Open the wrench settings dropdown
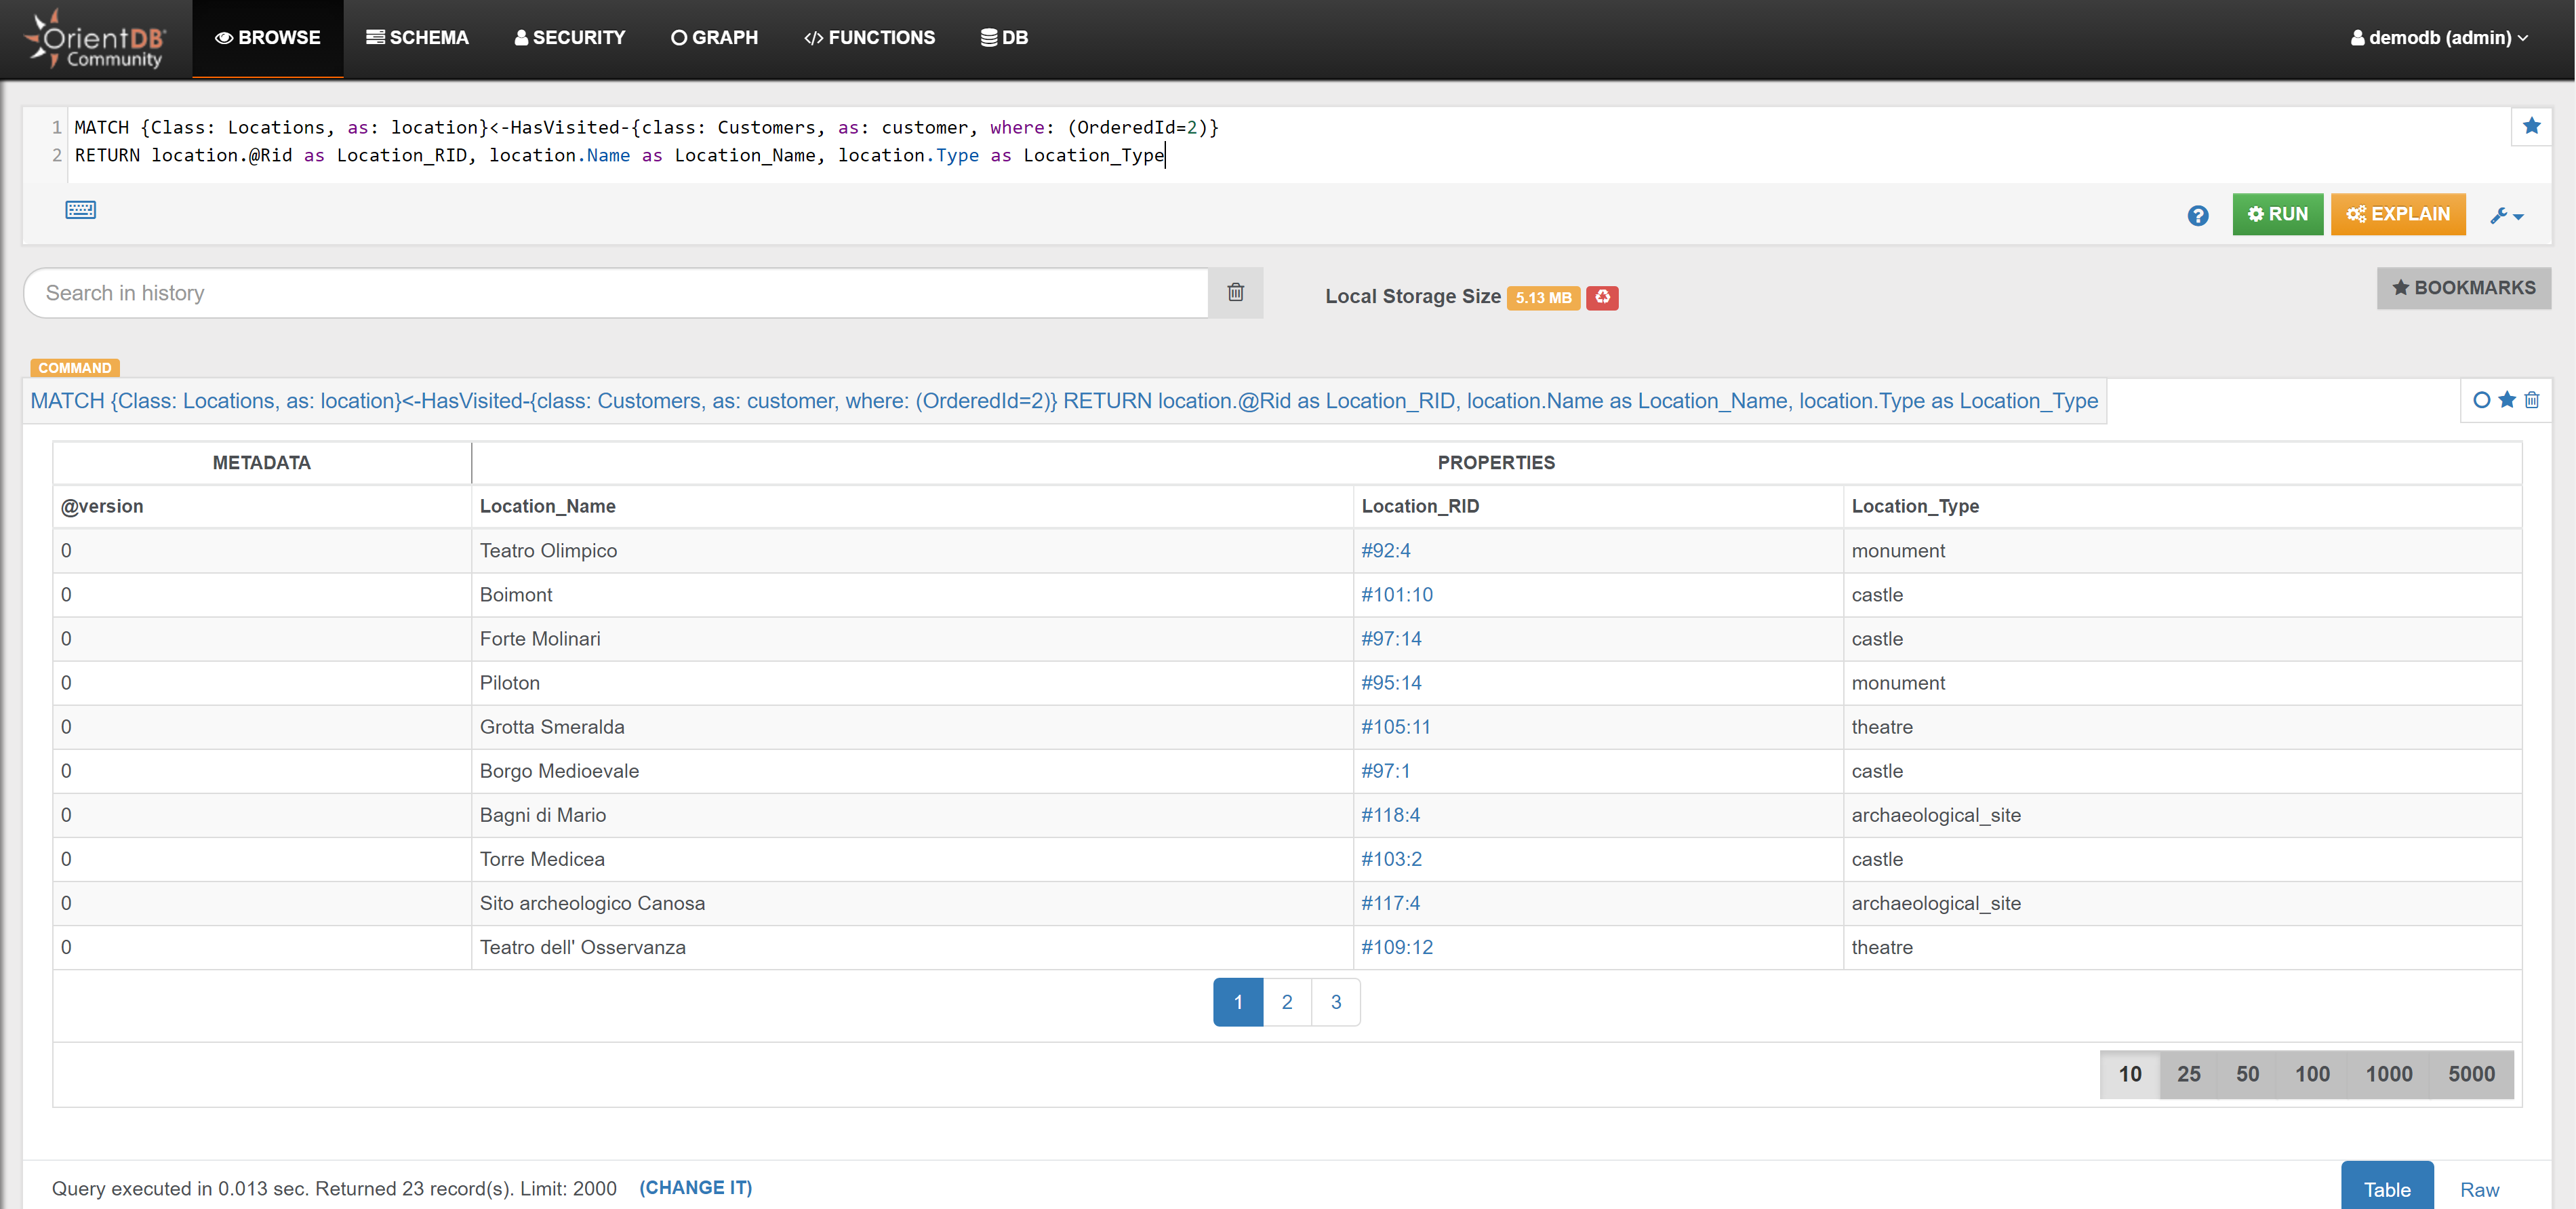The height and width of the screenshot is (1209, 2576). pyautogui.click(x=2506, y=215)
